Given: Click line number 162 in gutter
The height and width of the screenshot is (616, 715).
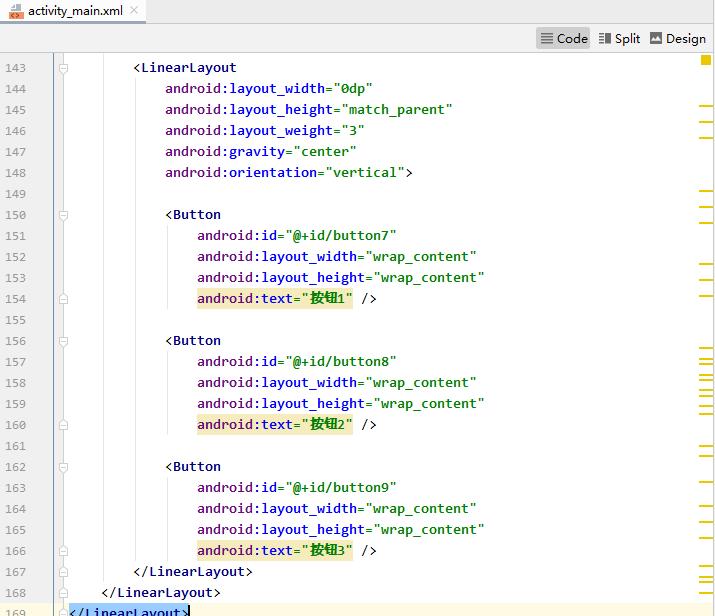Looking at the screenshot, I should tap(16, 467).
